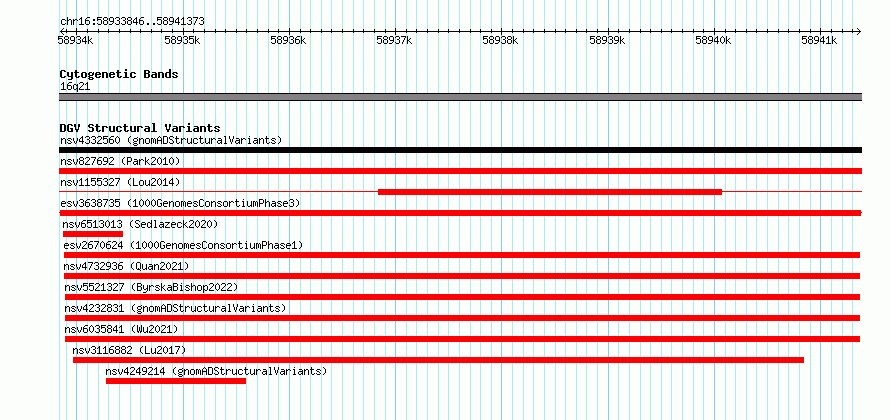This screenshot has width=890, height=420.
Task: Open esv2670624 1000GenomesConsortiumPhase1 label
Action: point(183,245)
